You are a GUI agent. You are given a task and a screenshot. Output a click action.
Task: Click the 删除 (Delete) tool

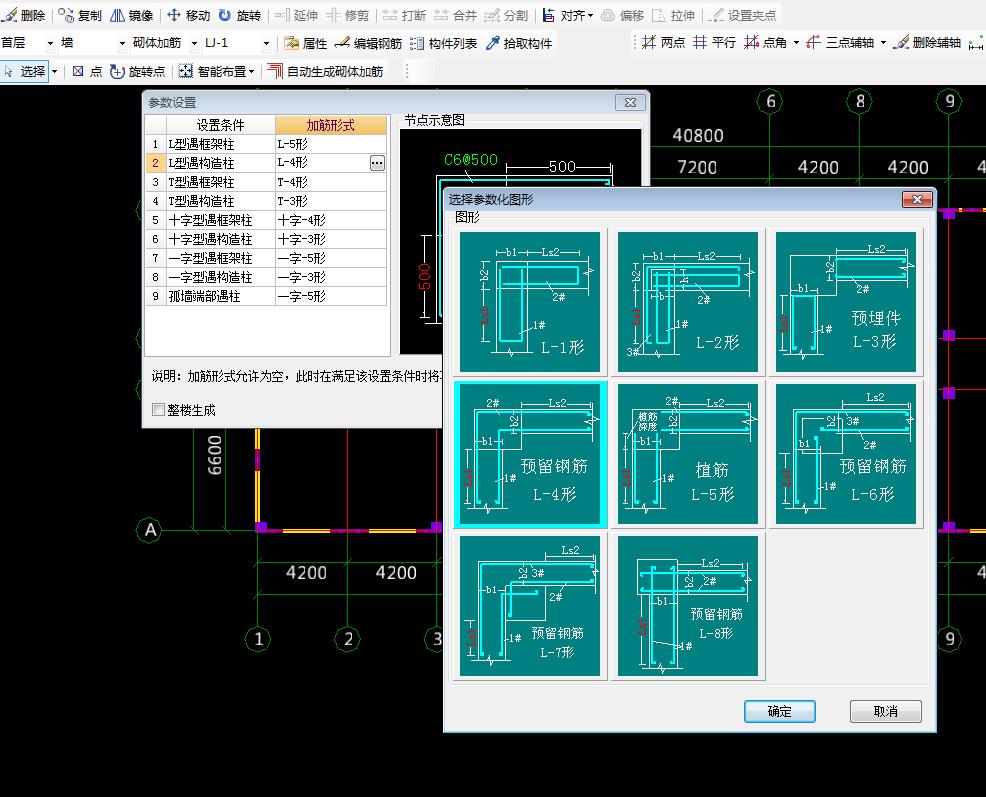23,15
